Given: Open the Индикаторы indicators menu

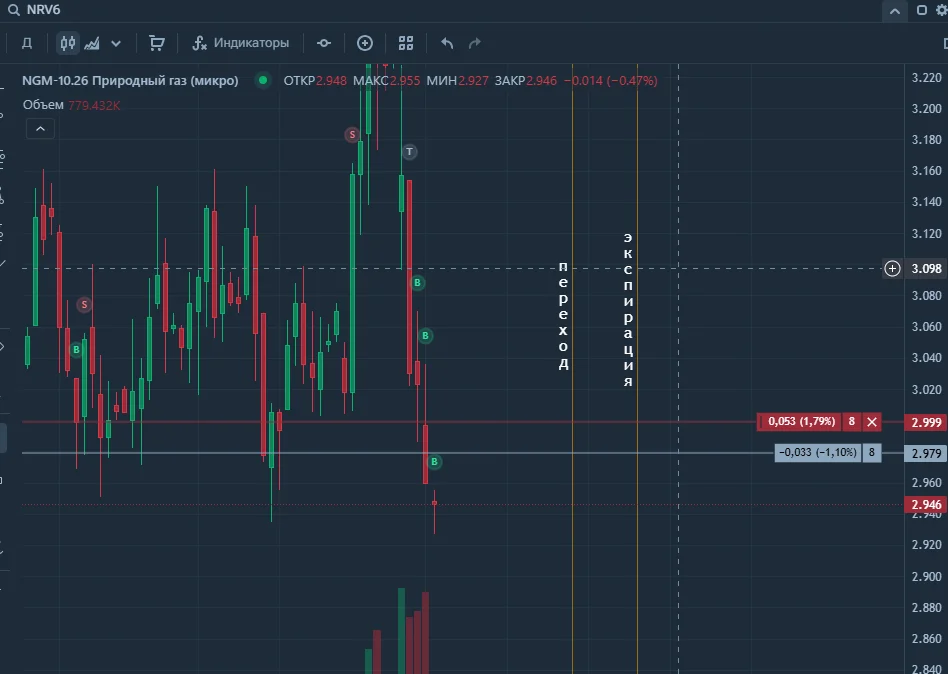Looking at the screenshot, I should coord(241,43).
